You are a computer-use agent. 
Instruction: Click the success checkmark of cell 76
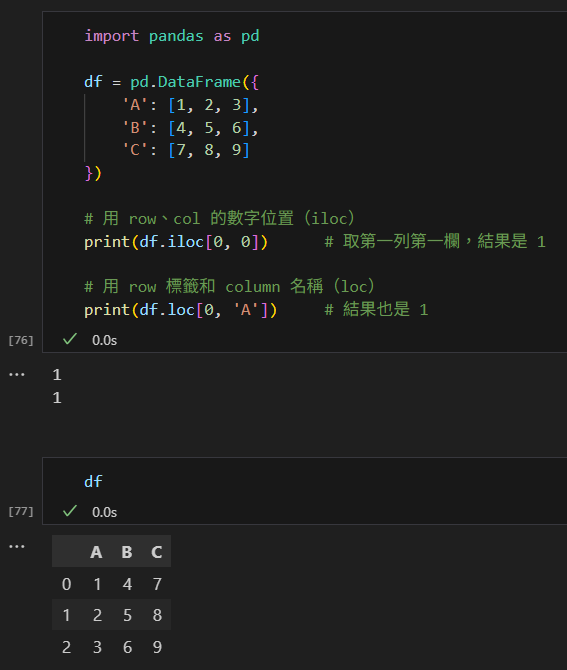tap(70, 339)
